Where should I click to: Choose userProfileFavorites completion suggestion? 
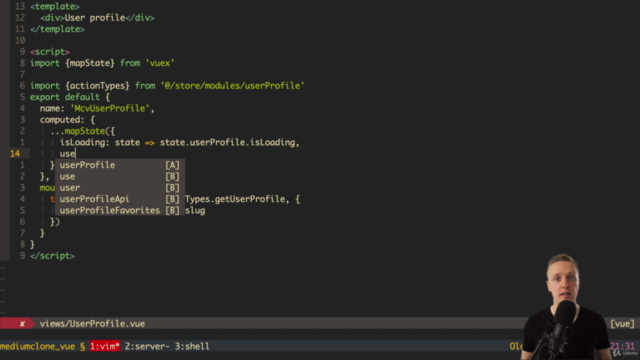coord(120,210)
